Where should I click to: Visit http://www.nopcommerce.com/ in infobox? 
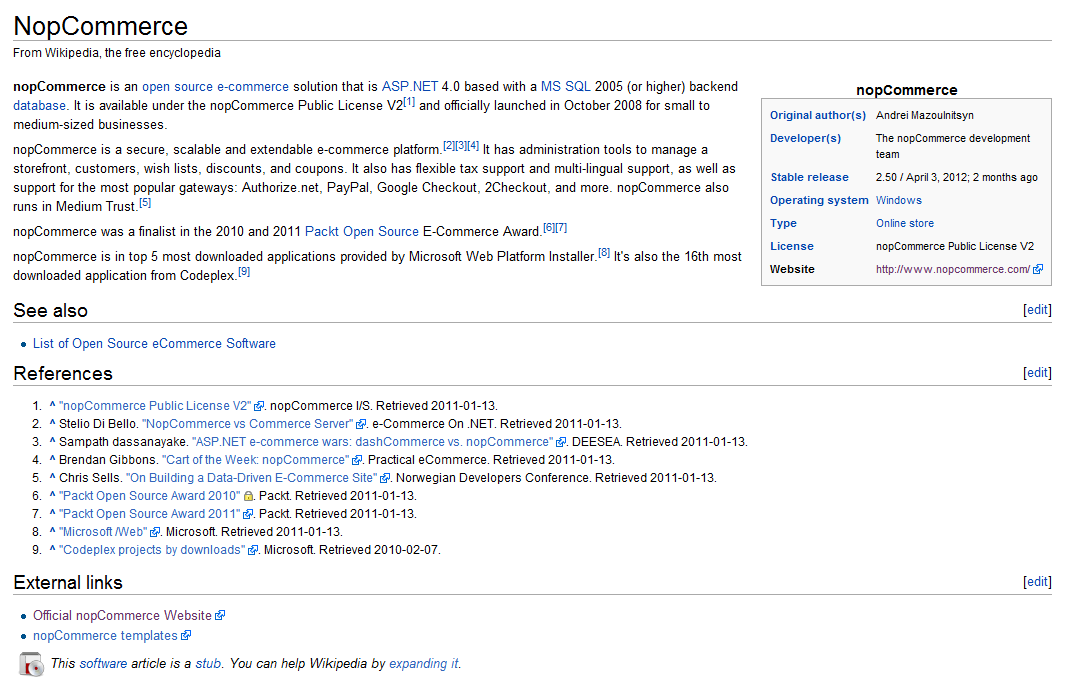click(952, 269)
